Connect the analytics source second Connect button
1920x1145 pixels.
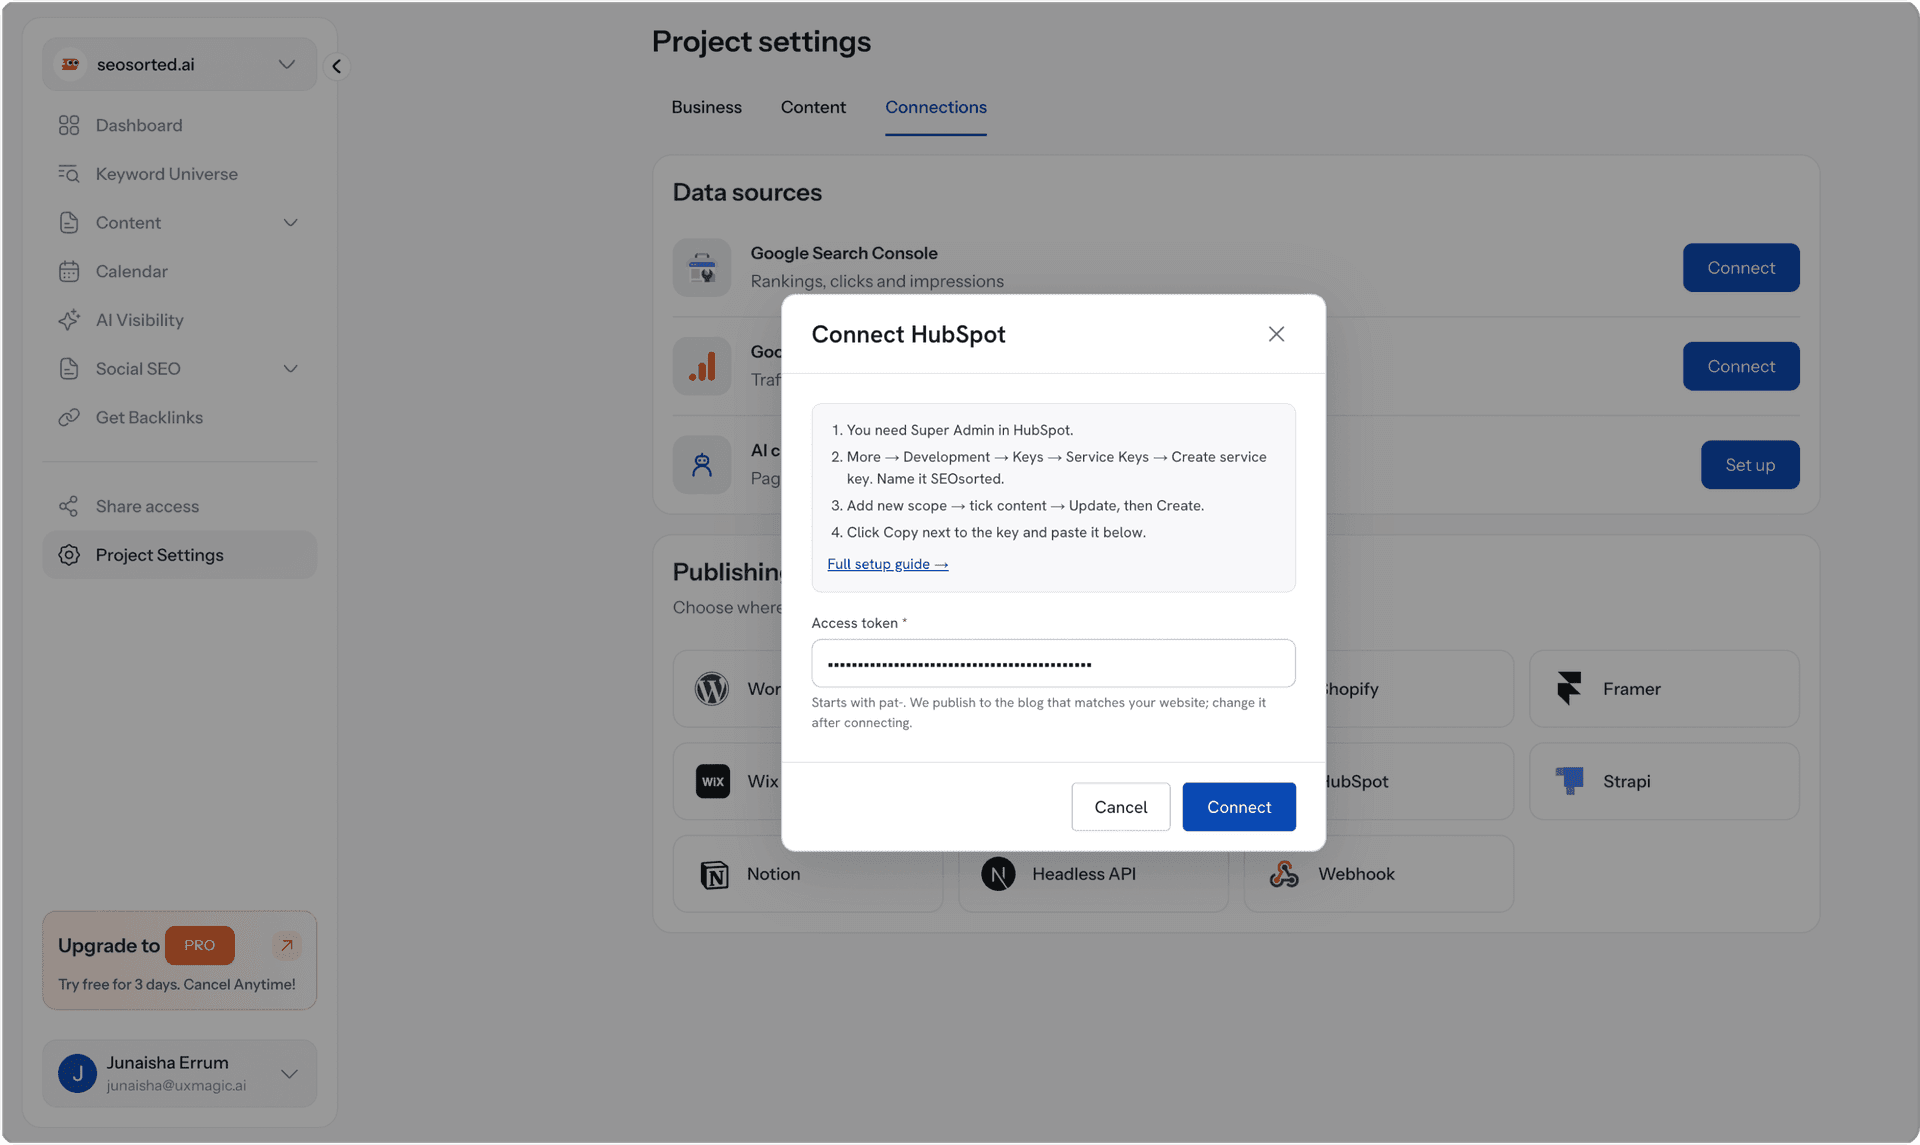click(1741, 366)
